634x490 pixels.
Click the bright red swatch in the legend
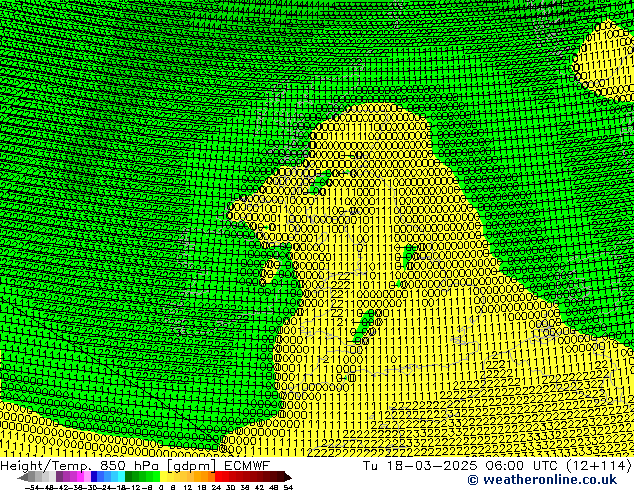tap(219, 477)
